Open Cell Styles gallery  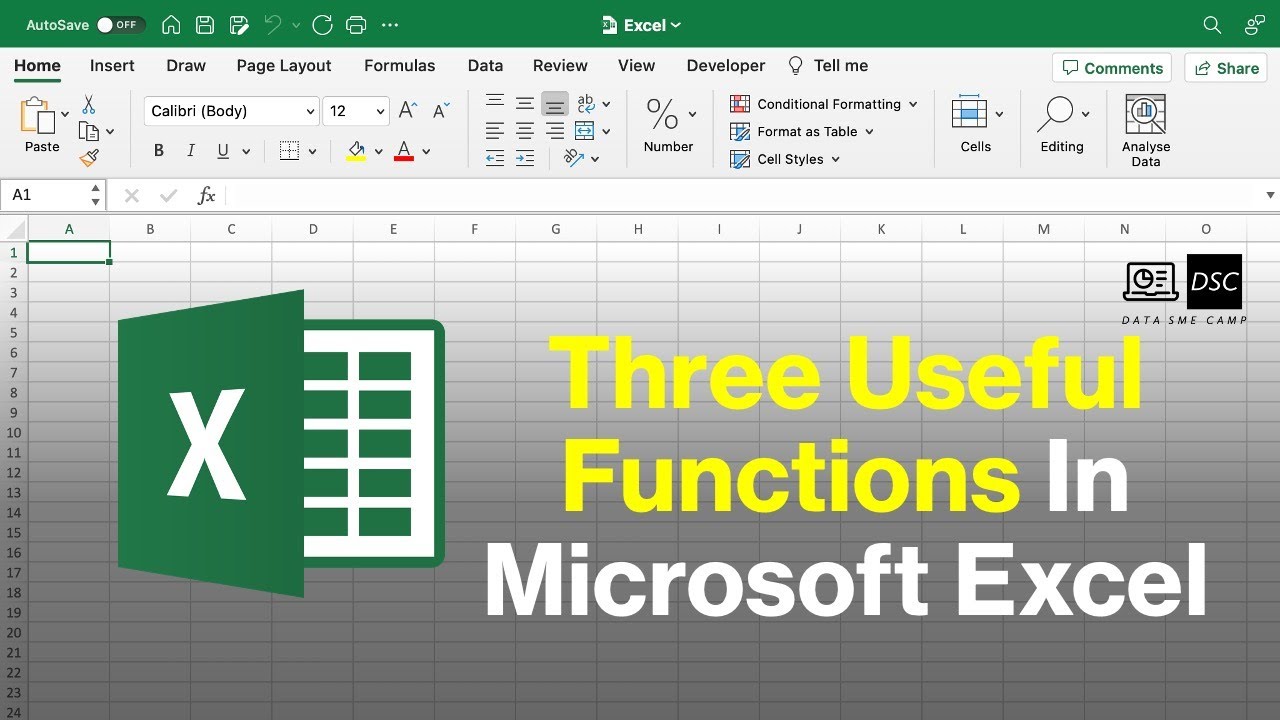point(785,159)
